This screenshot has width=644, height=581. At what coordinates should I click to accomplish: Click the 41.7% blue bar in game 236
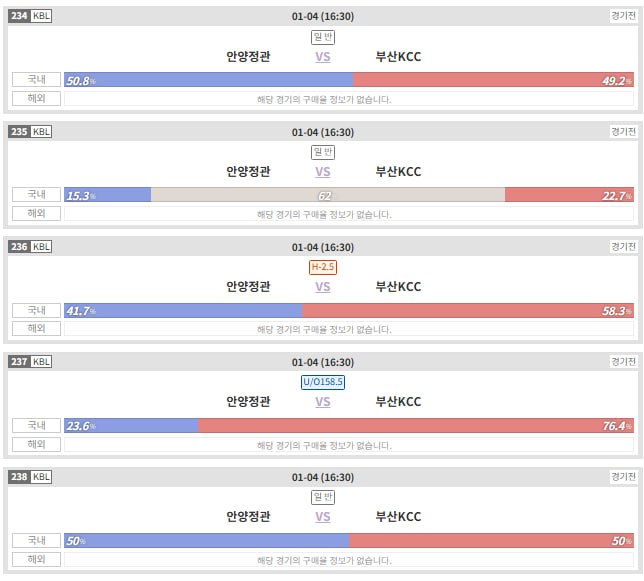(x=183, y=310)
